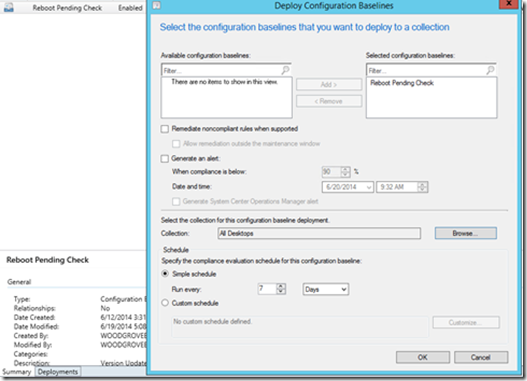Click the General section heading in details pane

tap(19, 282)
